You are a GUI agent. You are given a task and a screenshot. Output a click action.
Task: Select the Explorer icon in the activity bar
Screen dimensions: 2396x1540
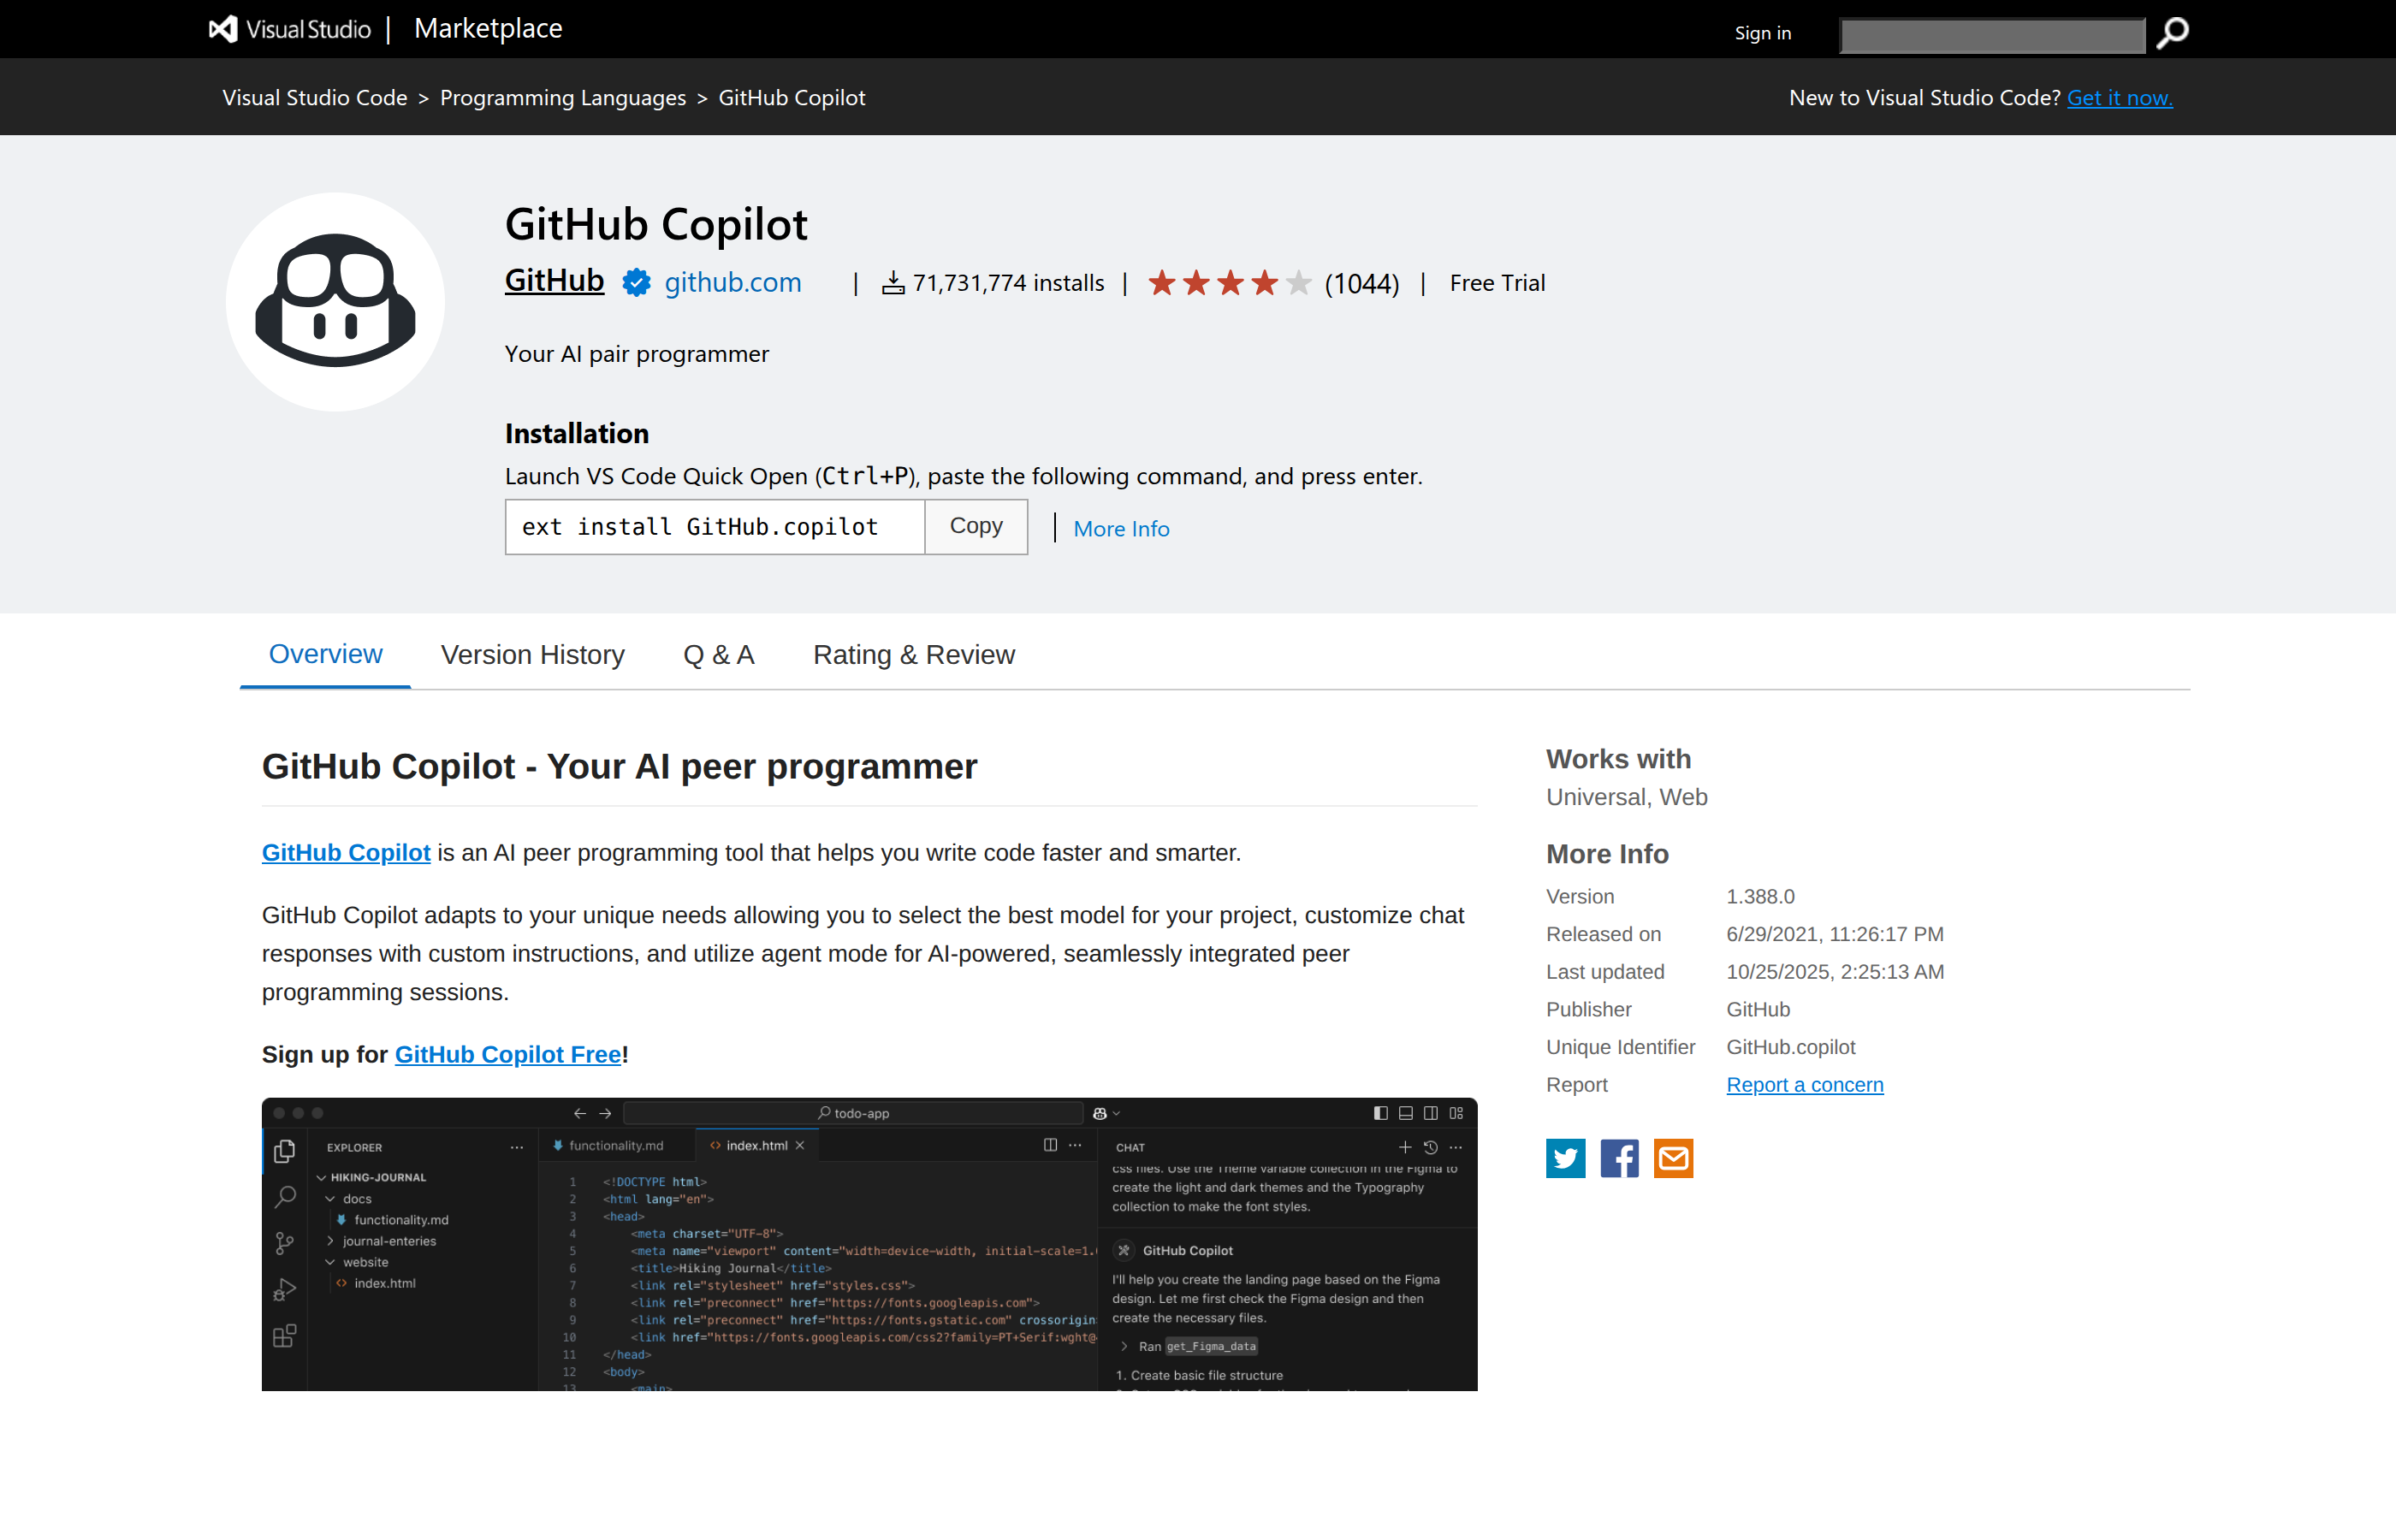pos(284,1151)
